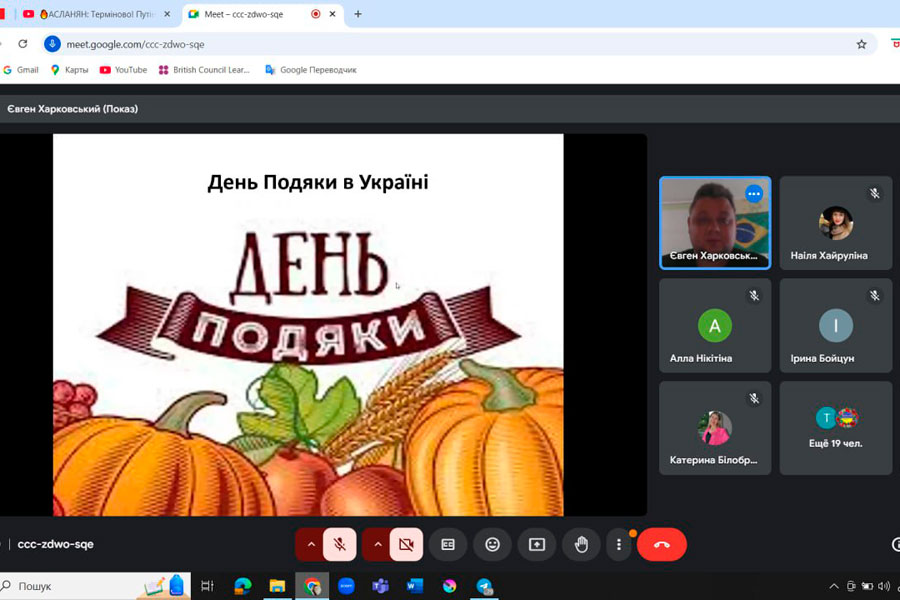Viewport: 900px width, 600px height.
Task: Unmute the microphone in the call
Action: [340, 544]
